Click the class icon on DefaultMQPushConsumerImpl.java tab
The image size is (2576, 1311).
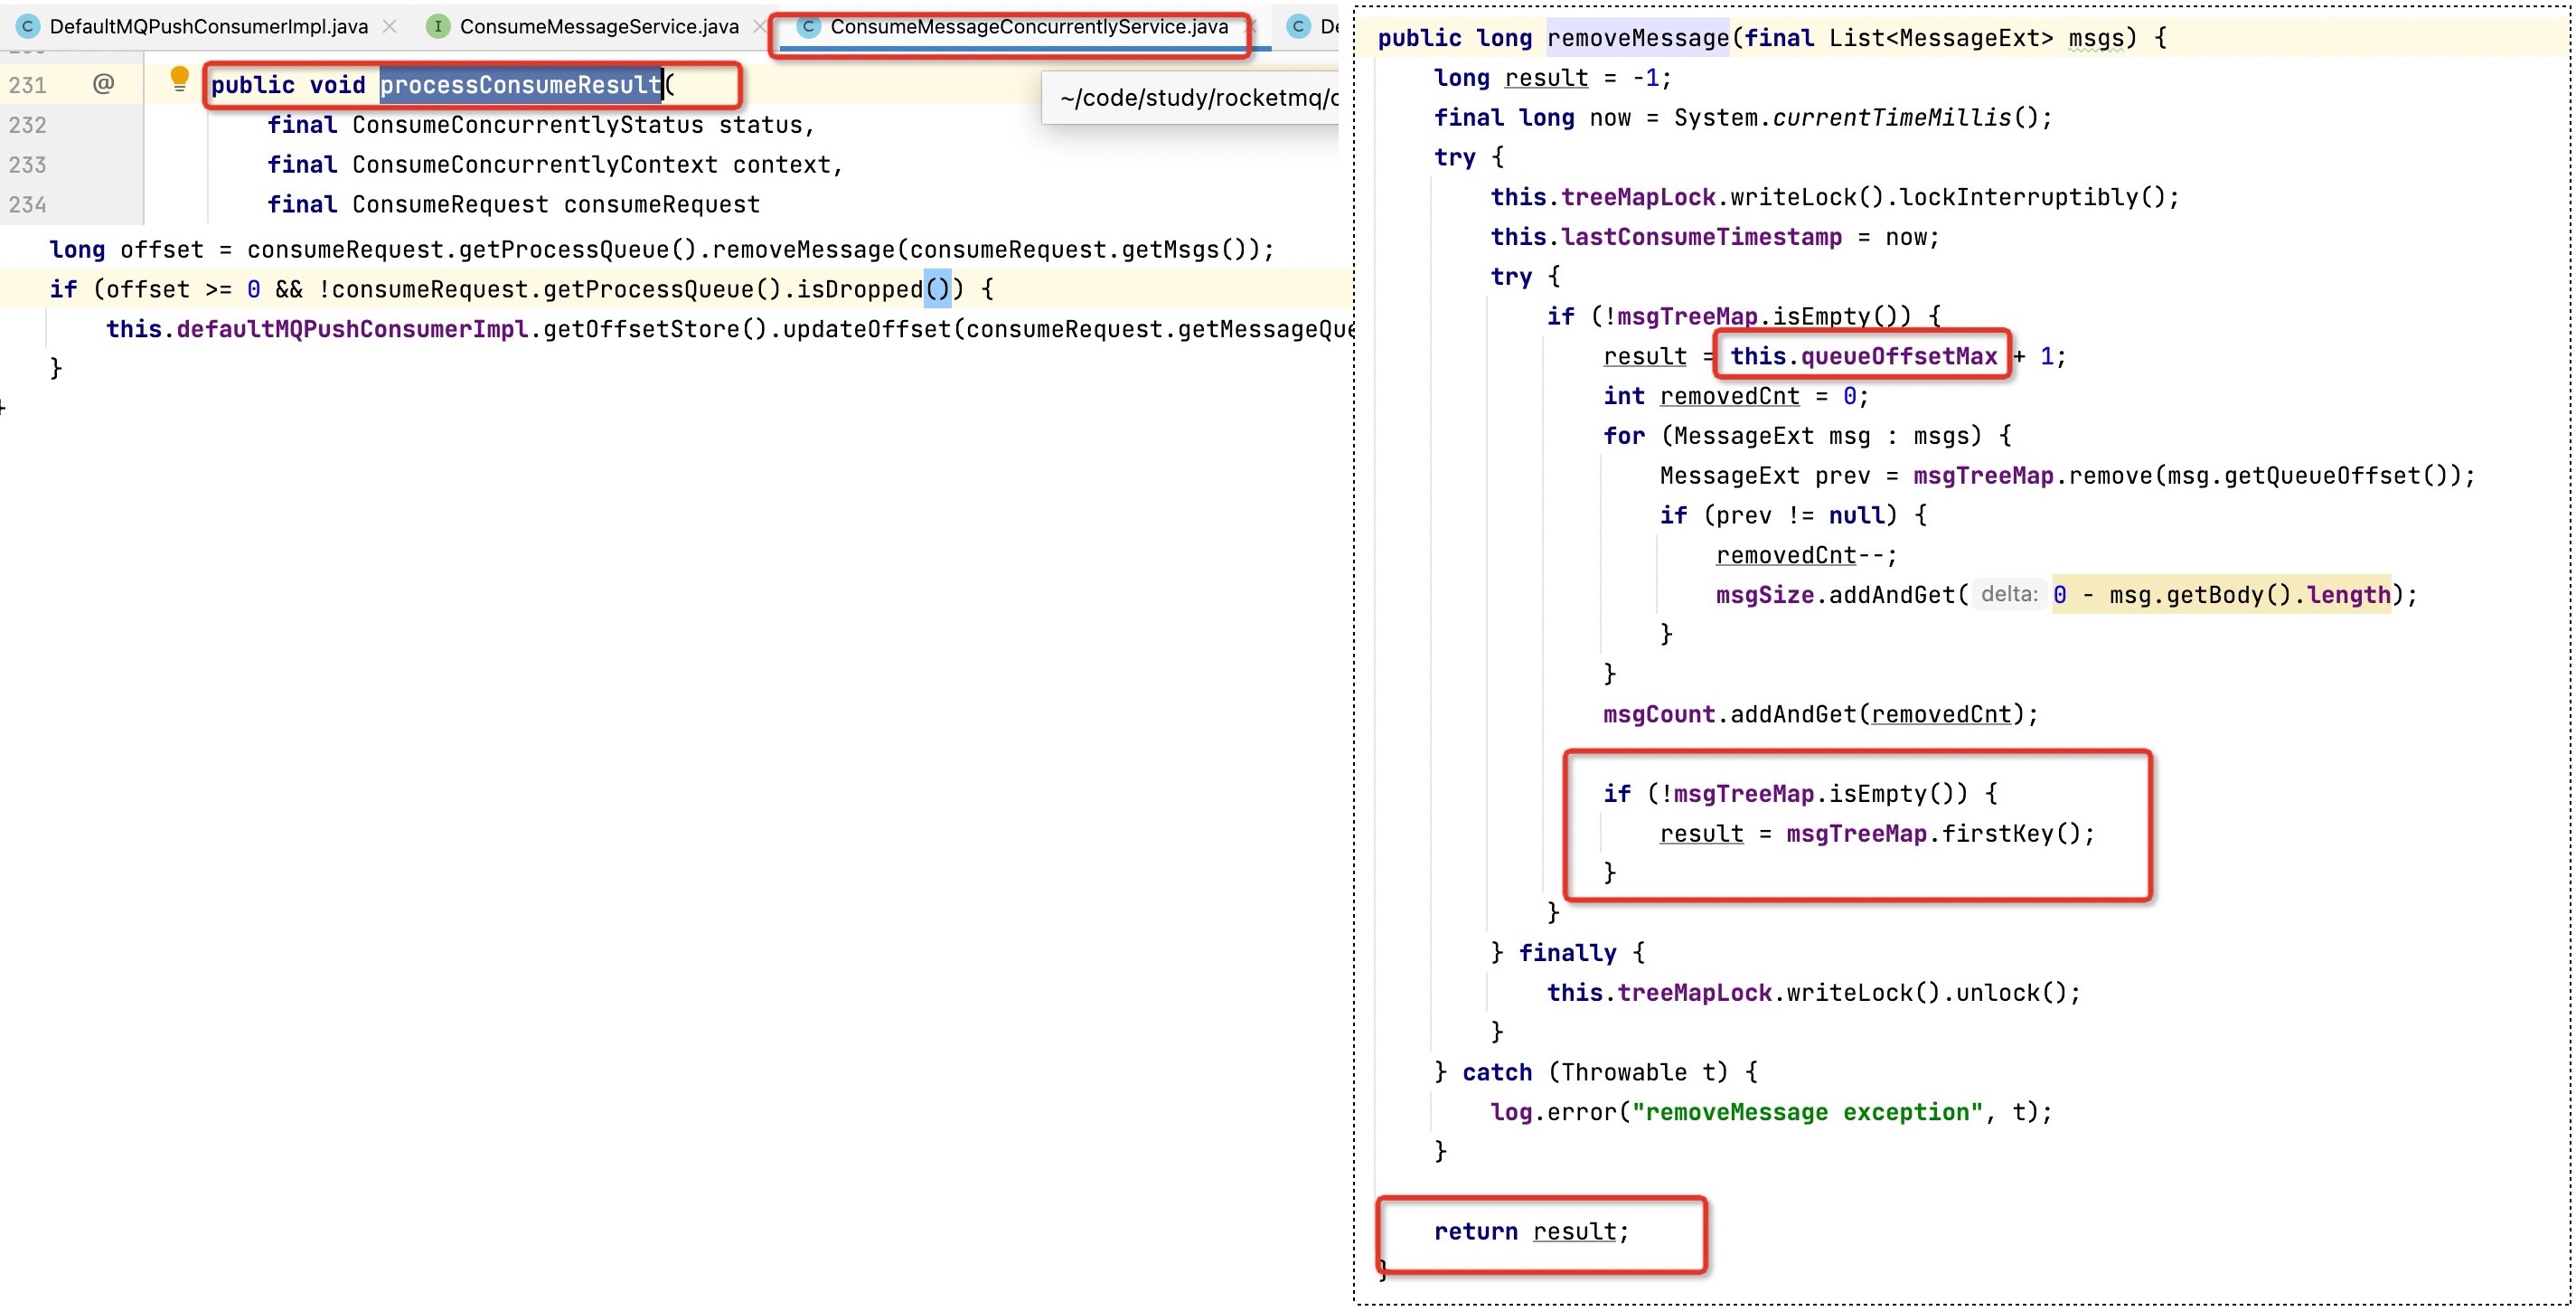point(28,27)
